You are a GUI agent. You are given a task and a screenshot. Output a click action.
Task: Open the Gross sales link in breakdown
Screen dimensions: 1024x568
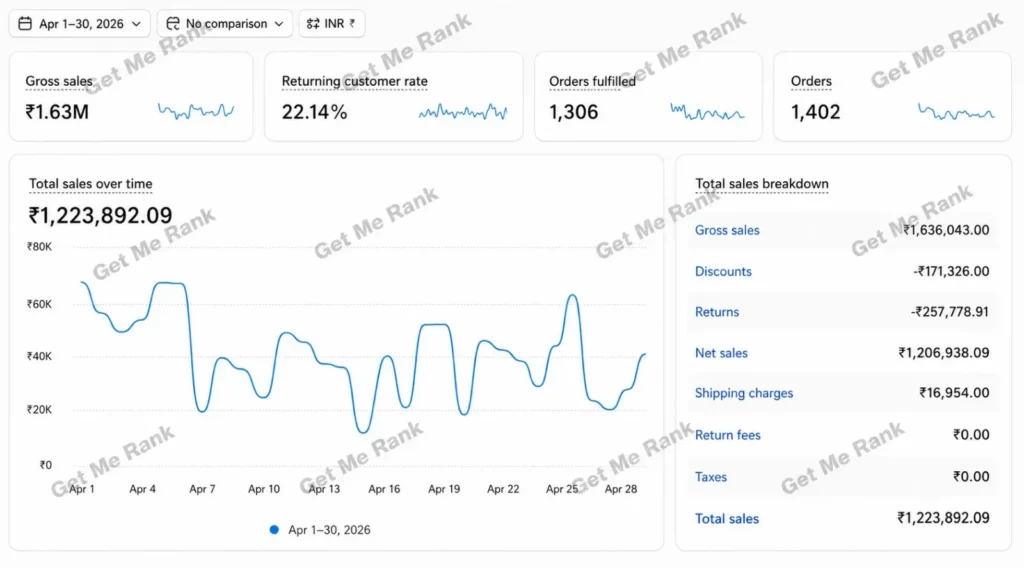tap(727, 230)
